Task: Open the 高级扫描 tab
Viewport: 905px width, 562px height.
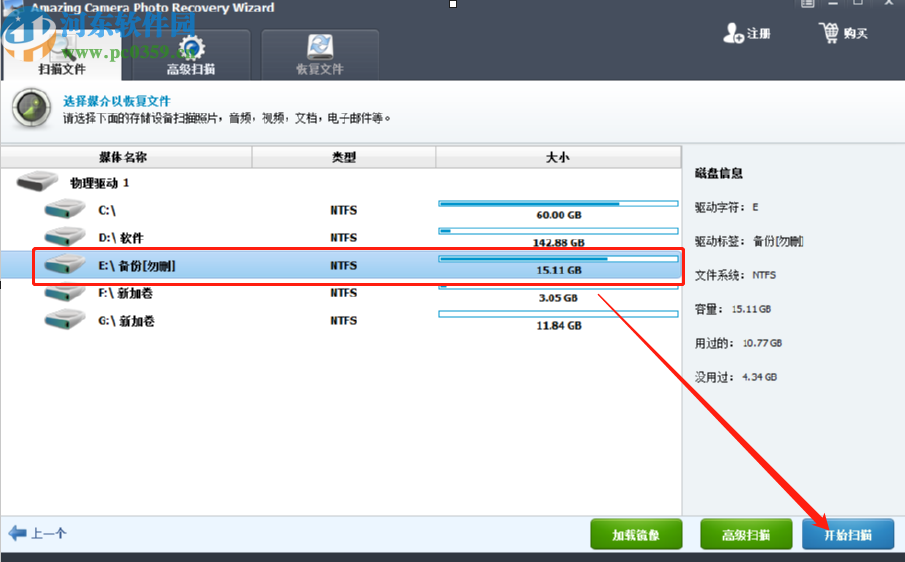Action: [x=191, y=55]
